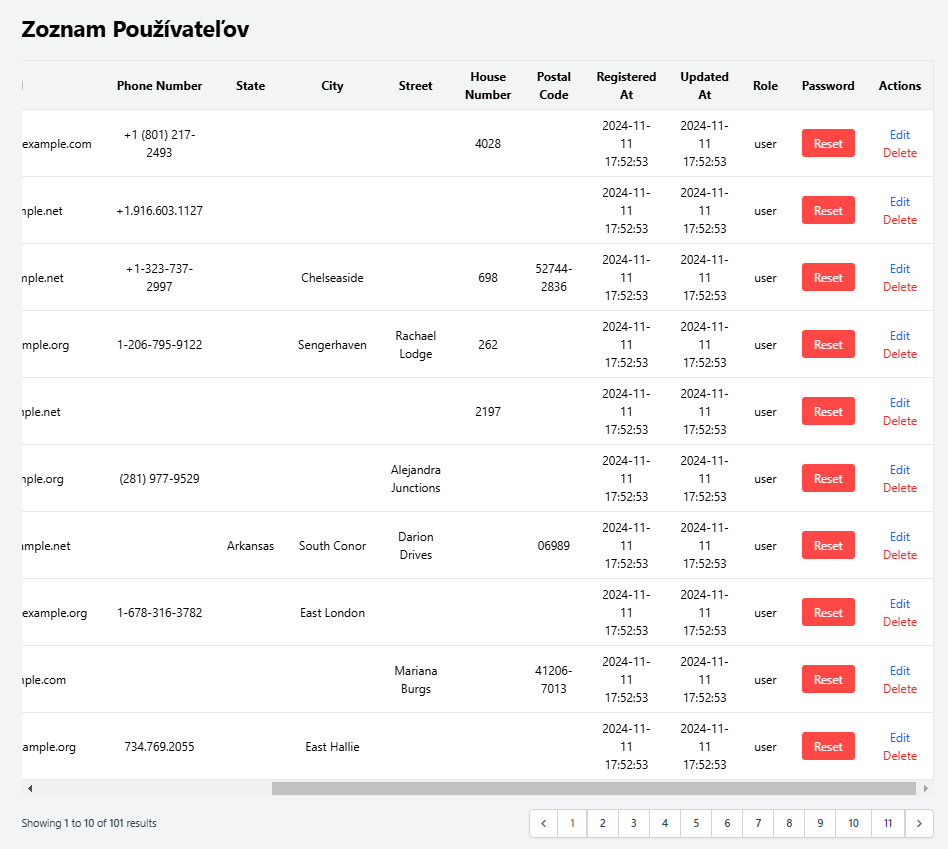948x849 pixels.
Task: Click the horizontal scrollbar's right arrow
Action: [x=925, y=789]
